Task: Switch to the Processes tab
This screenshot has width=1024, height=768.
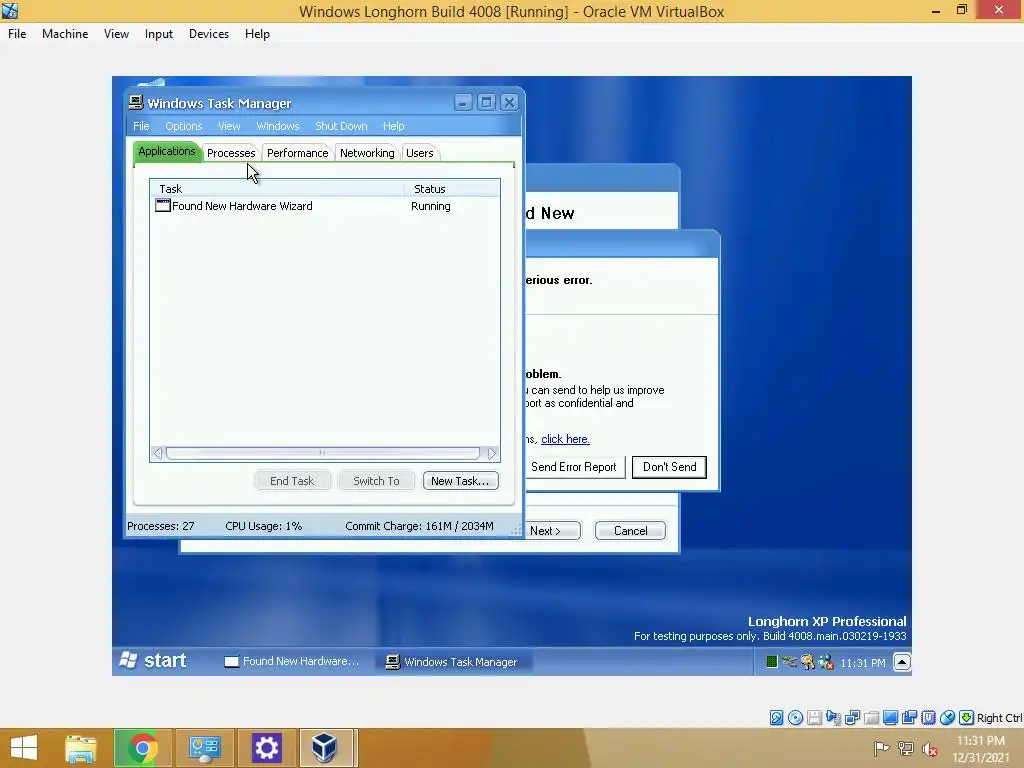Action: coord(231,153)
